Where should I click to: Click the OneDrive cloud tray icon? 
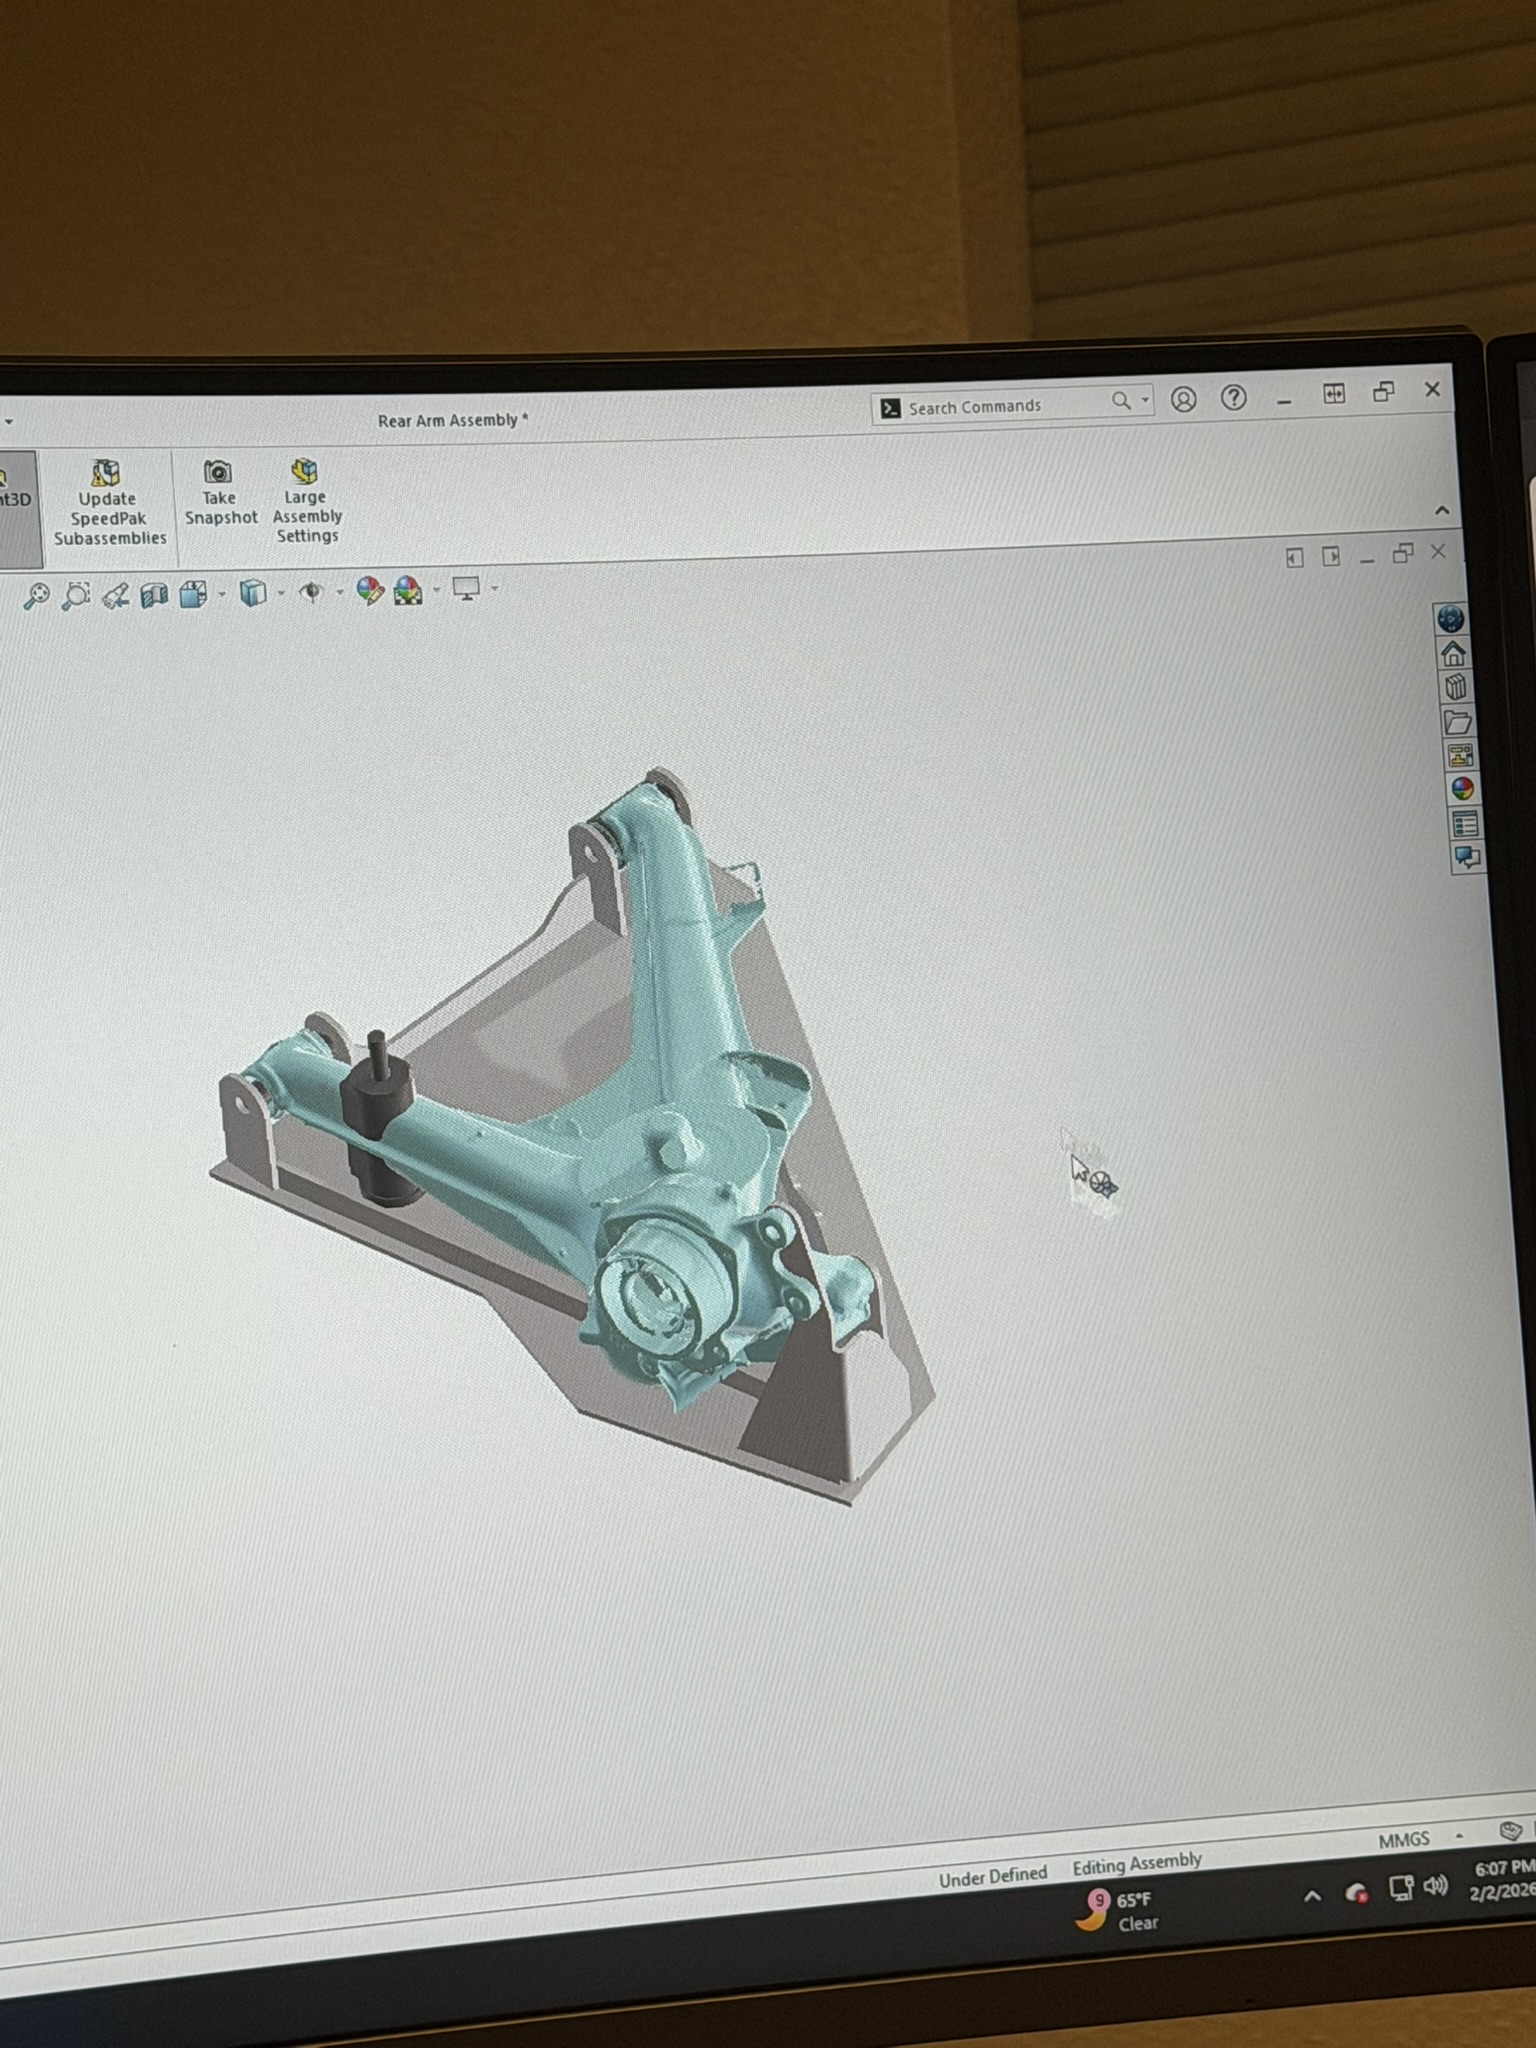coord(1357,1892)
